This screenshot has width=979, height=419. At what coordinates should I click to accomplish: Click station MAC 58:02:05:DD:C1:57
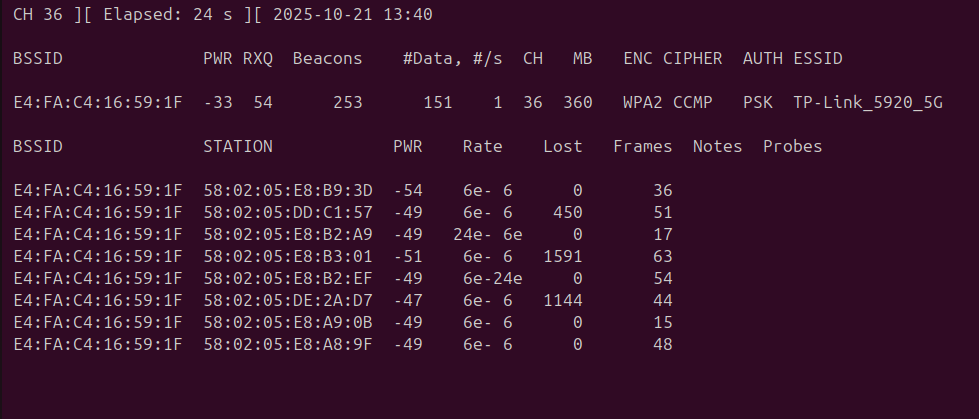point(288,212)
